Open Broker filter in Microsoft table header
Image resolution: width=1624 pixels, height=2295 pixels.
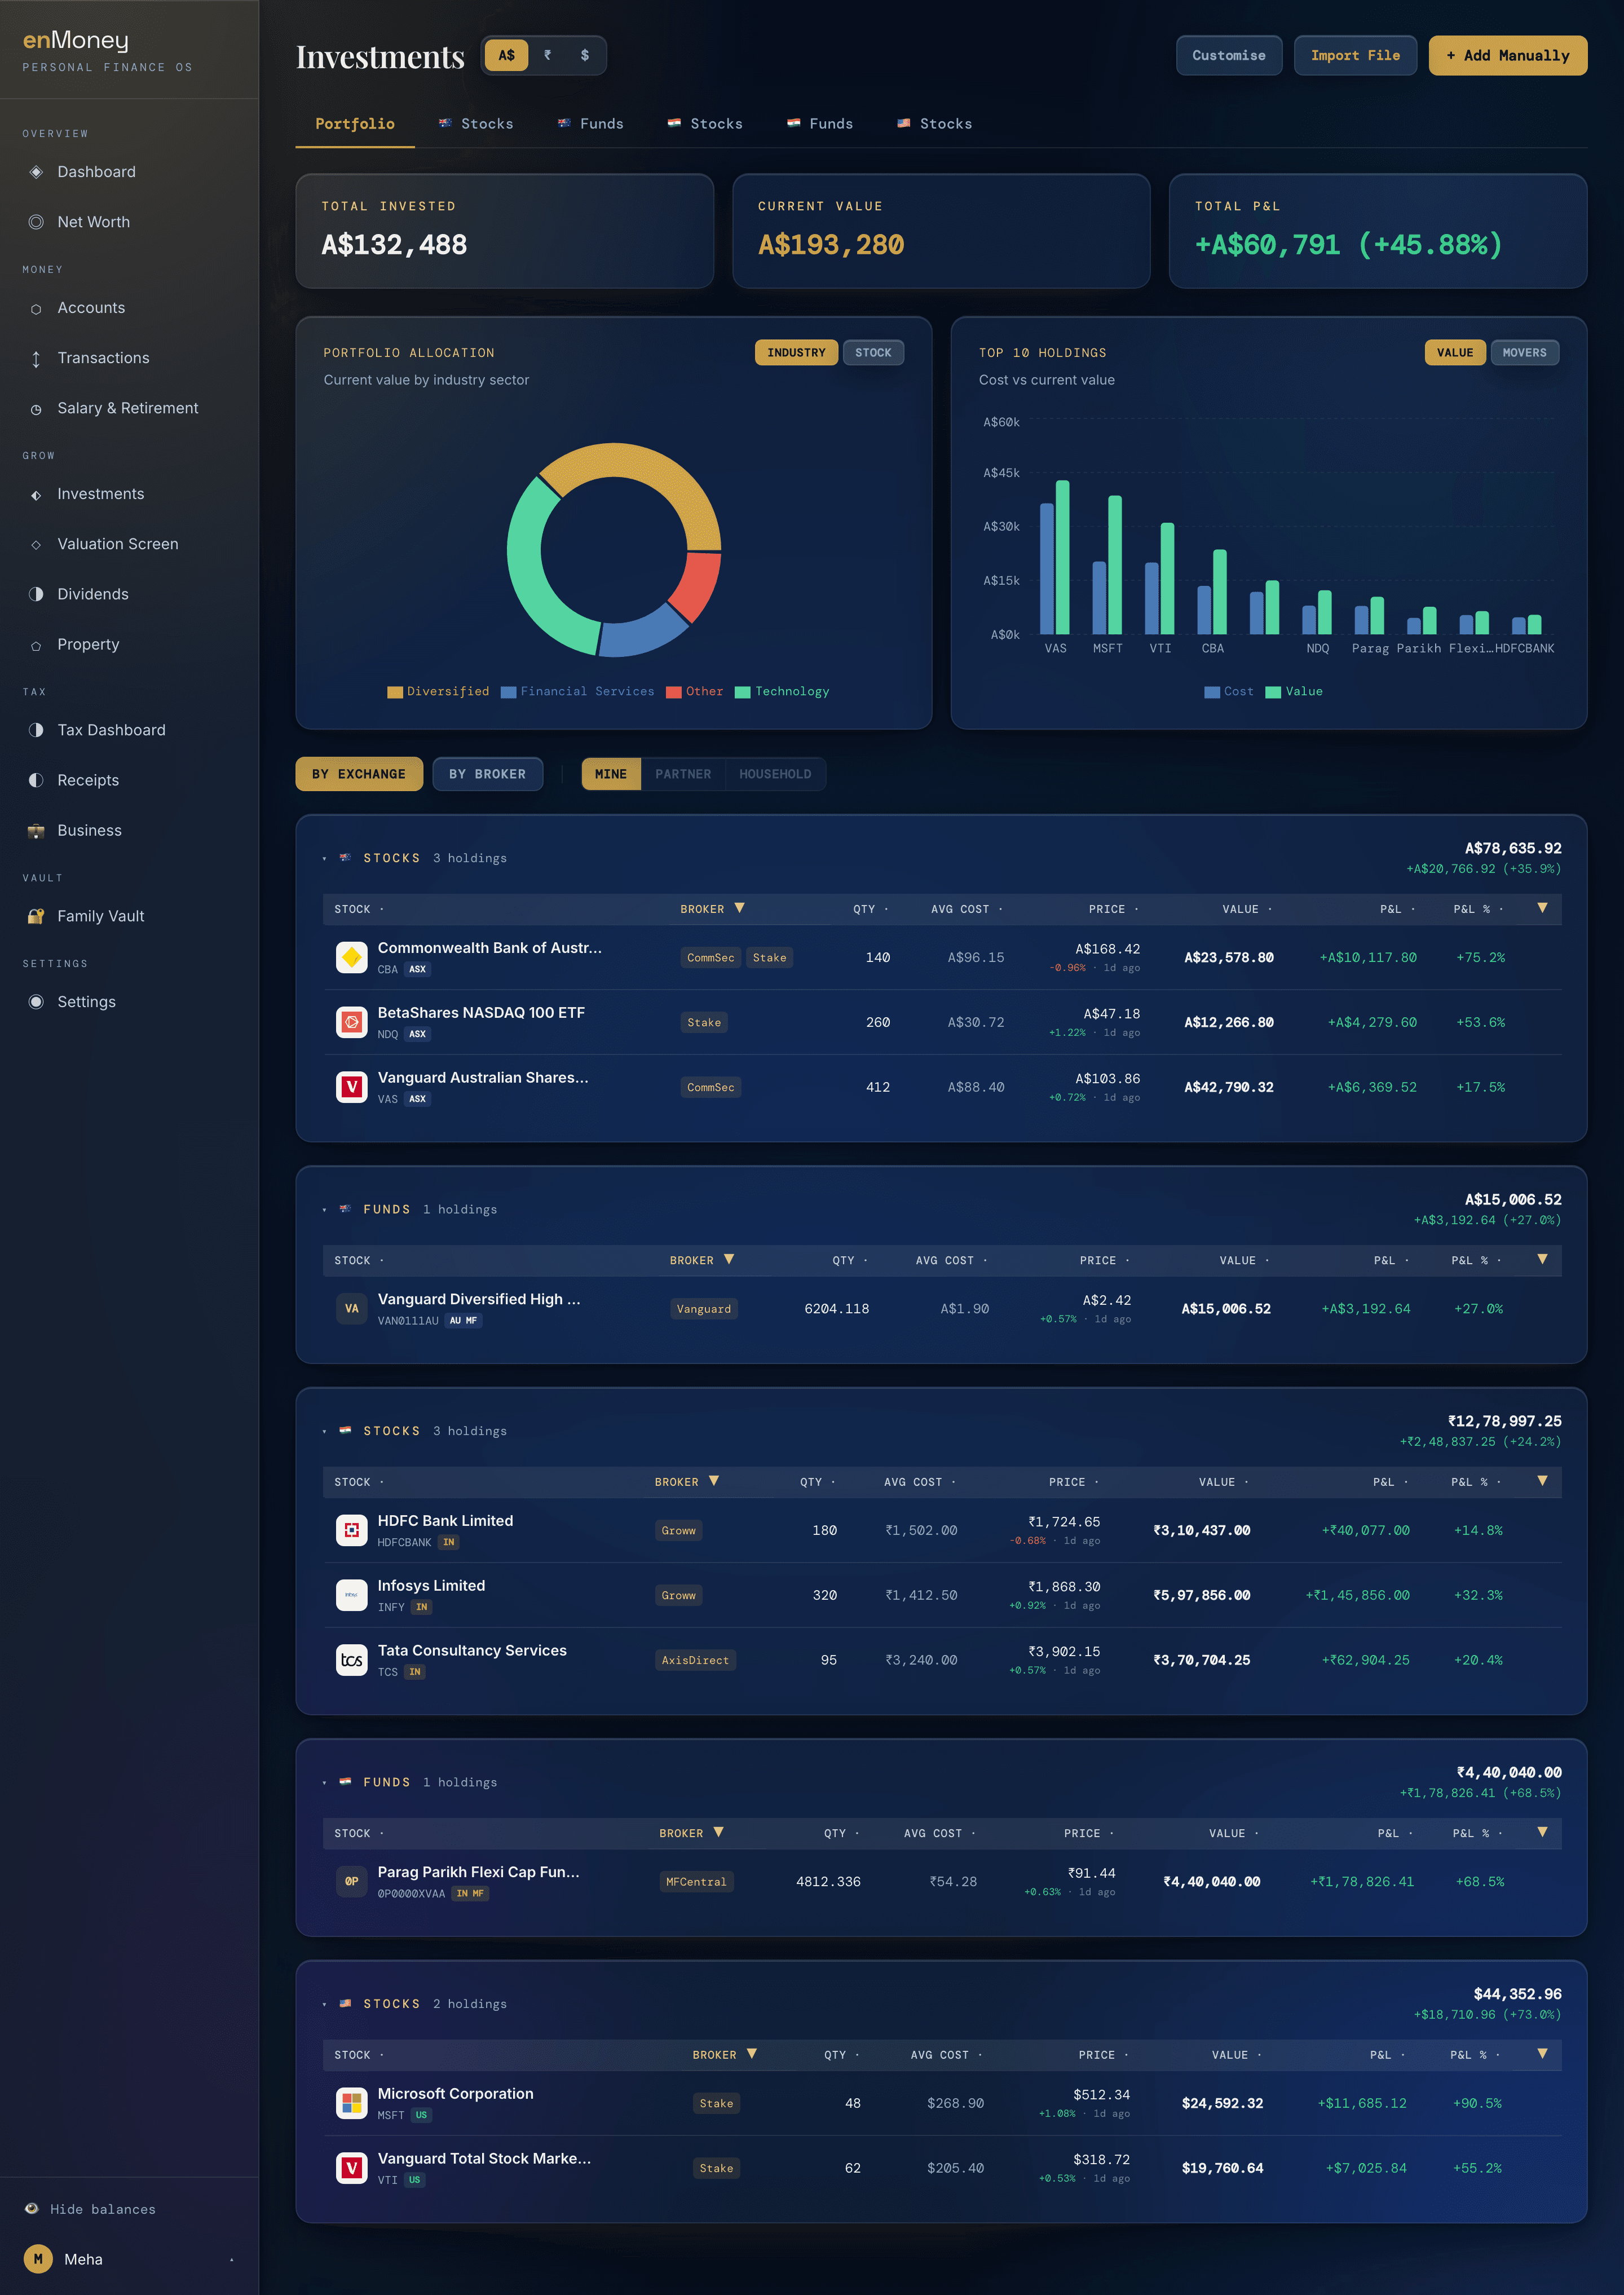pos(752,2054)
